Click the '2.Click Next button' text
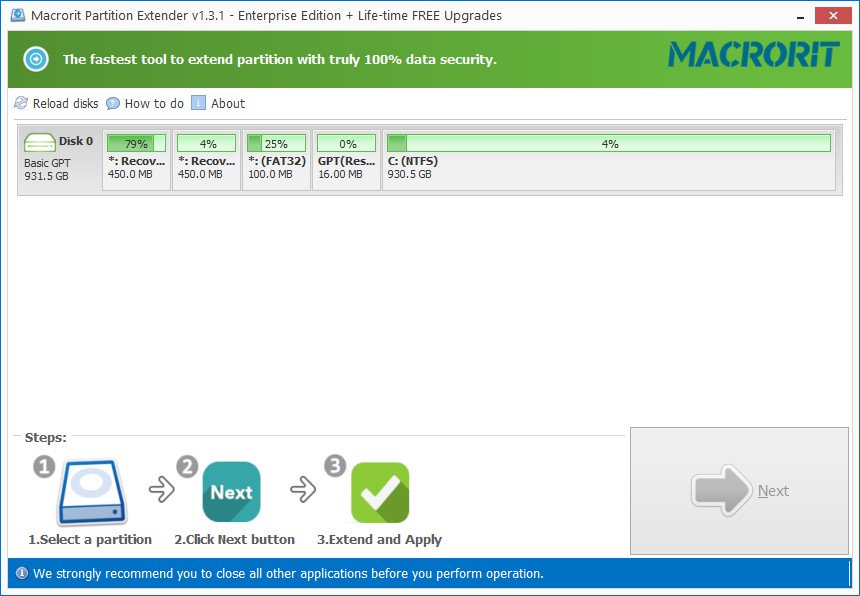 click(234, 540)
